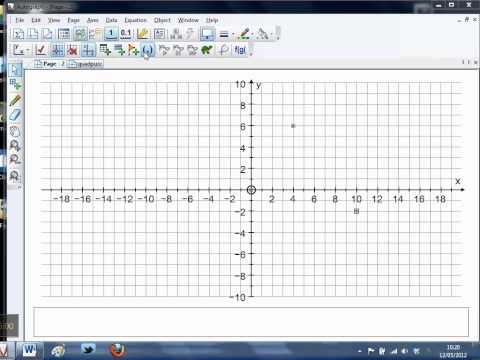Open the fill style dropdown arrow
Screen dimensions: 480x360
pyautogui.click(x=272, y=34)
